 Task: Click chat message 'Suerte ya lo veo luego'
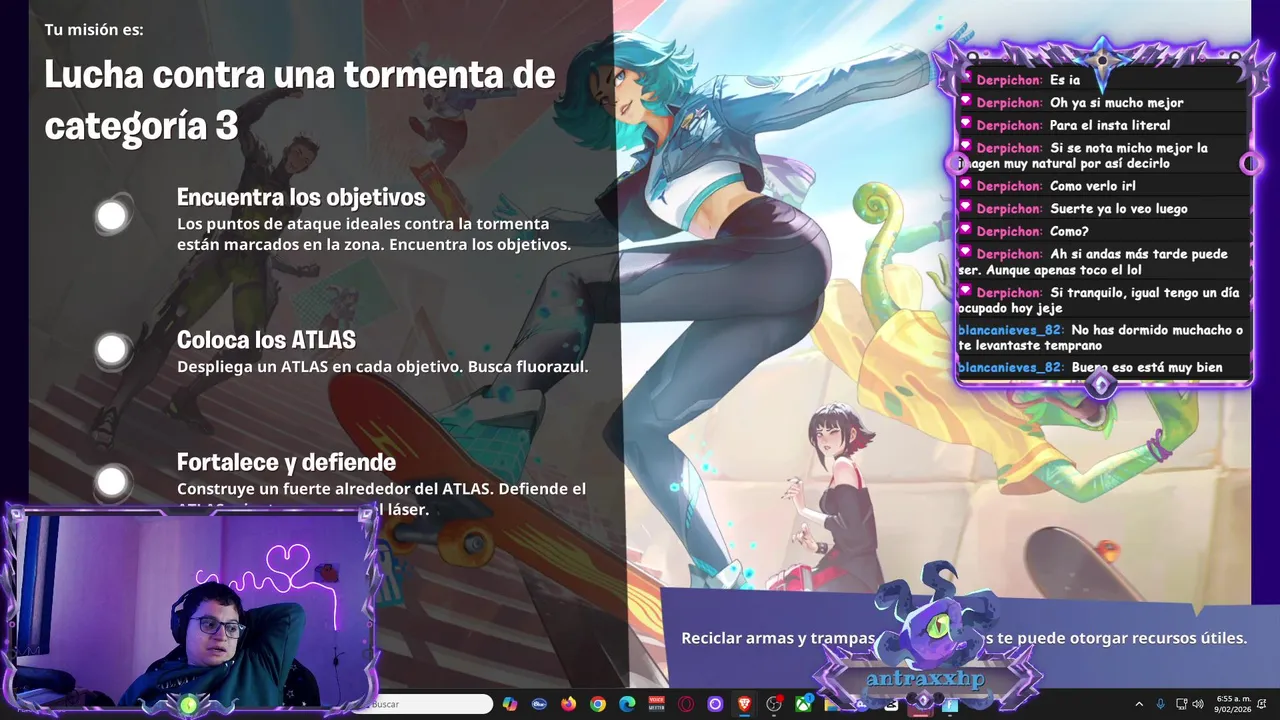(1118, 208)
